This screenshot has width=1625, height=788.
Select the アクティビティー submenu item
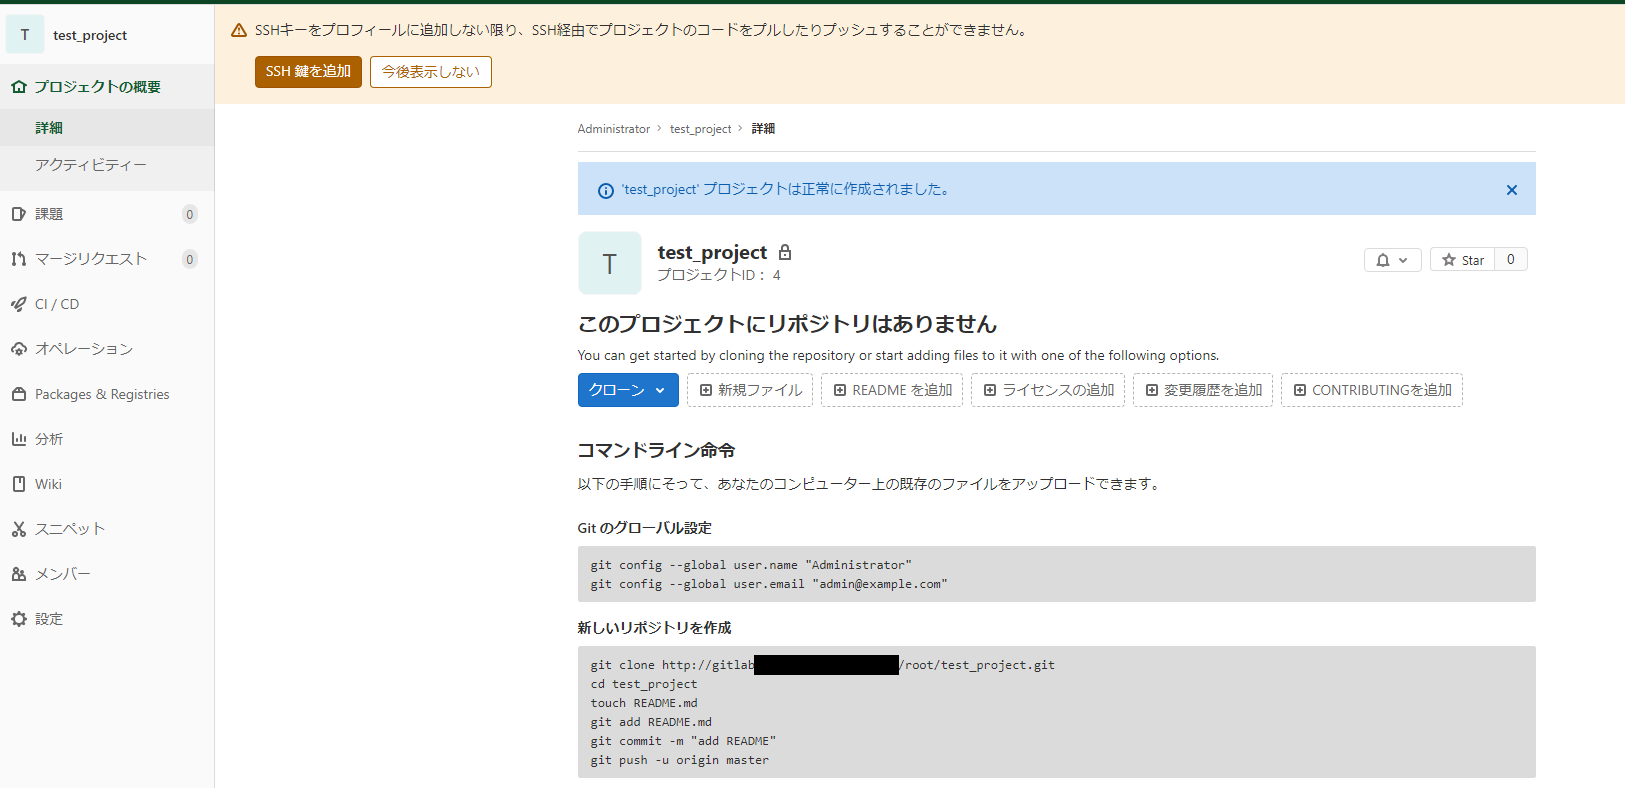pos(107,165)
